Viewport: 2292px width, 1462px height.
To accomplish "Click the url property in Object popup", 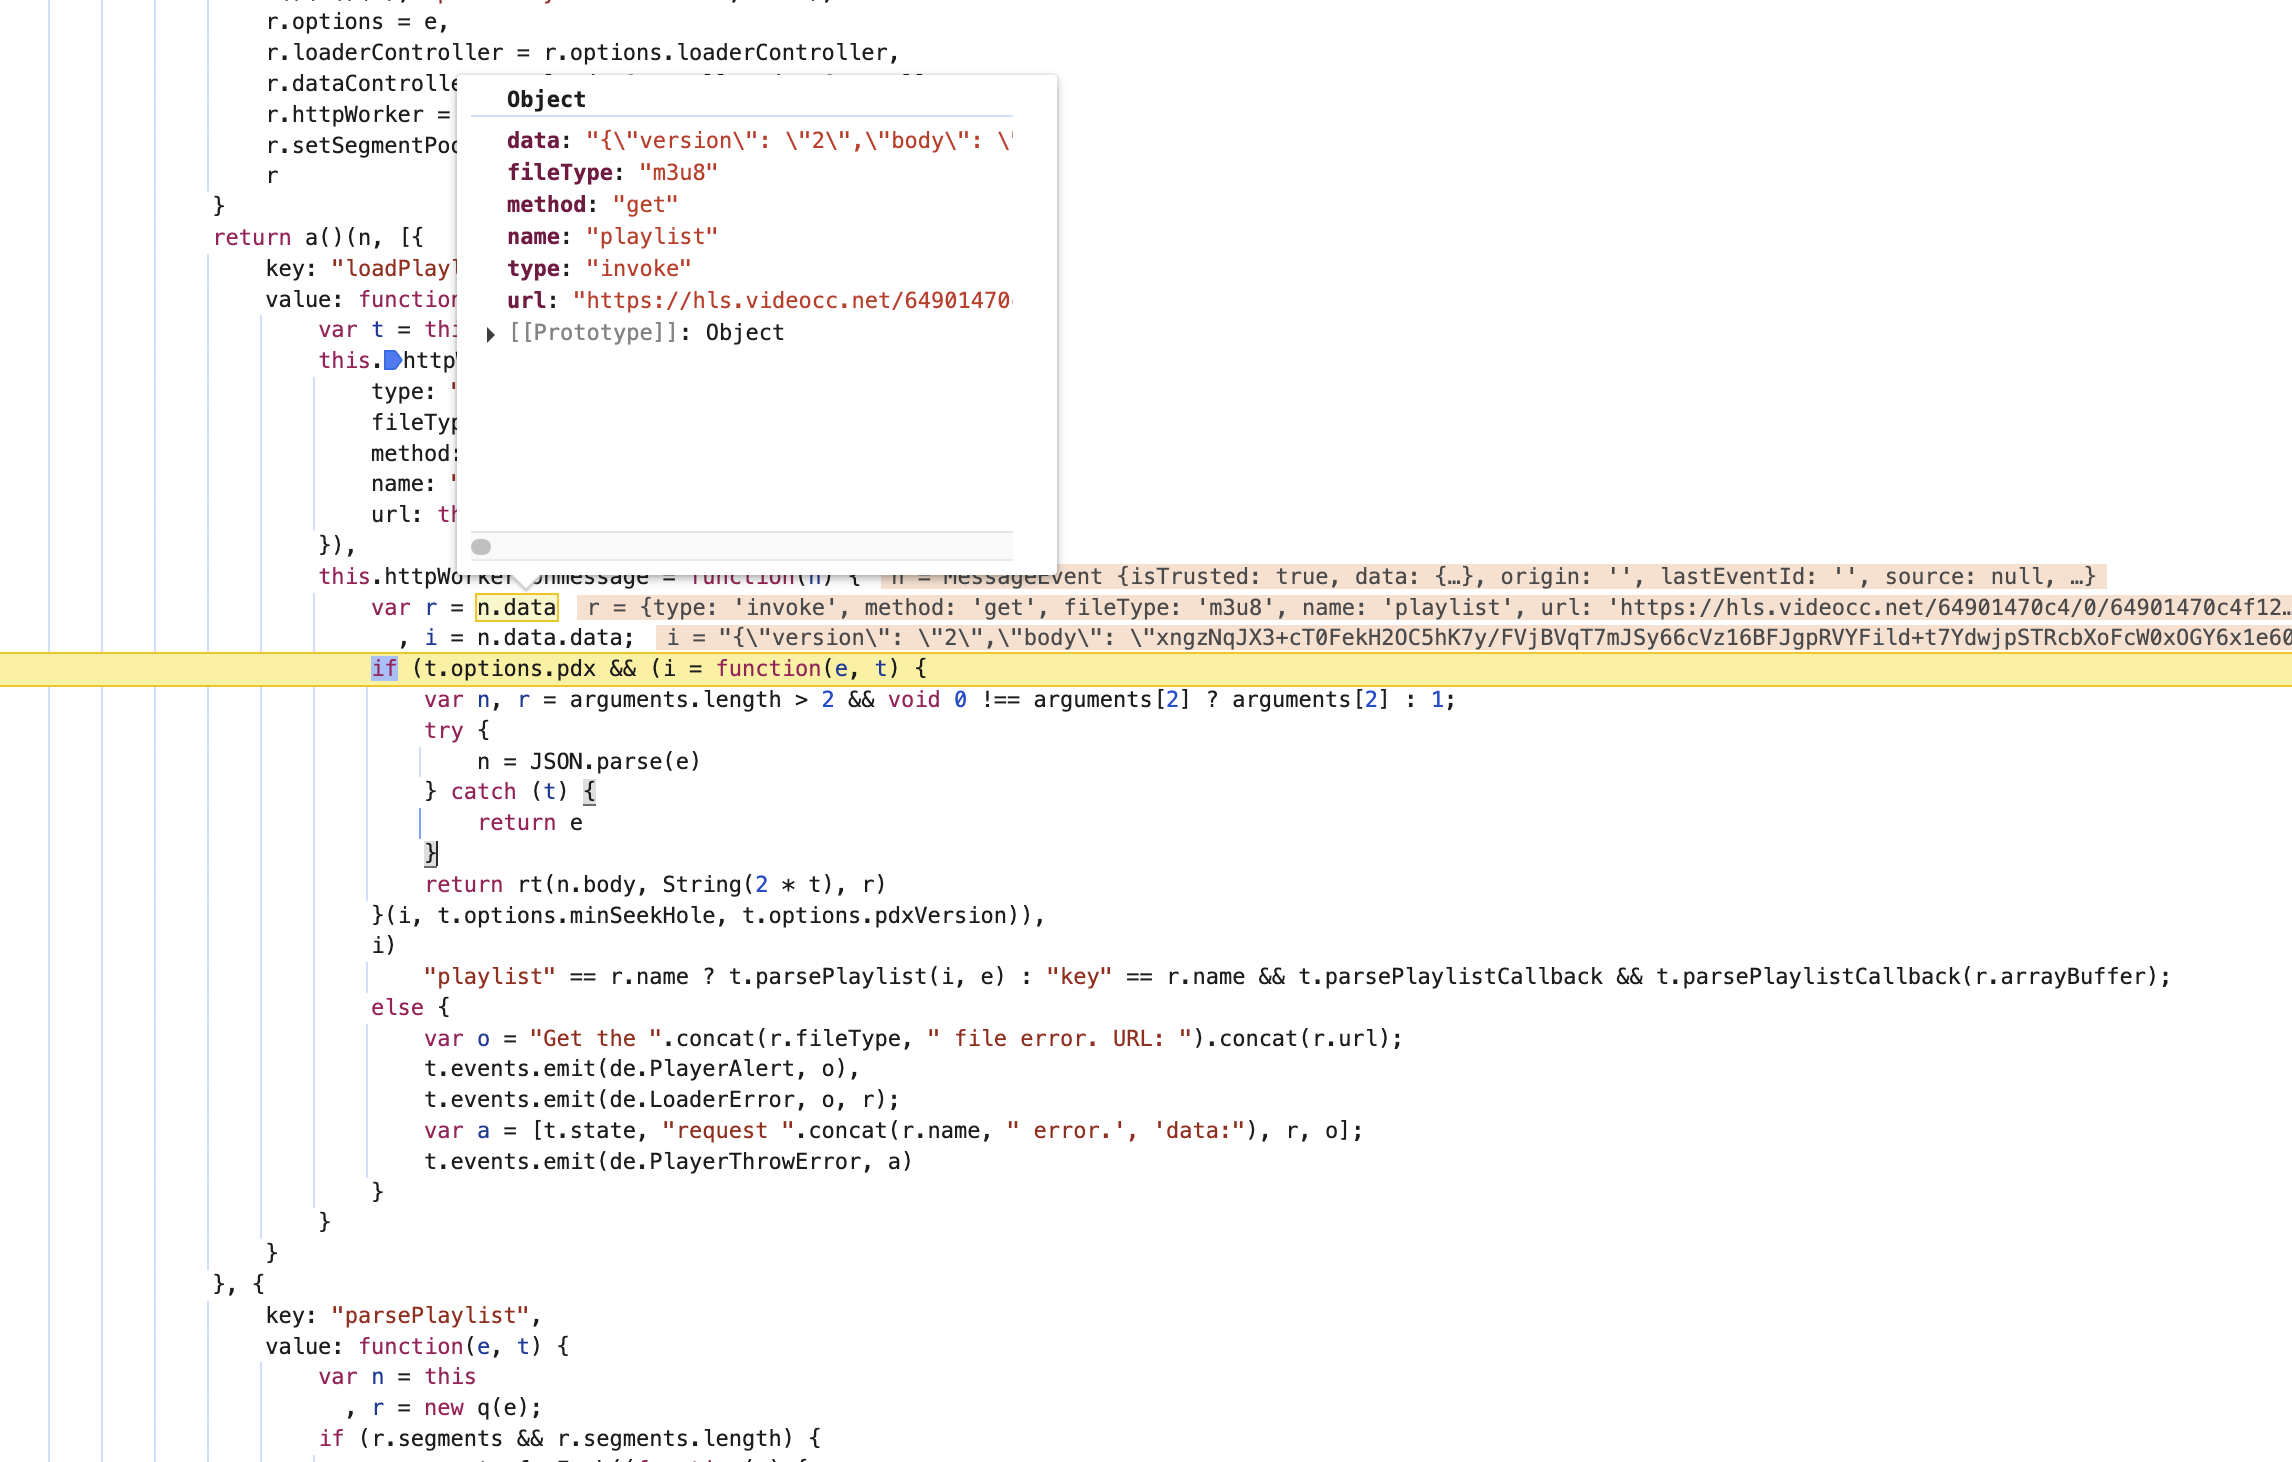I will click(526, 300).
